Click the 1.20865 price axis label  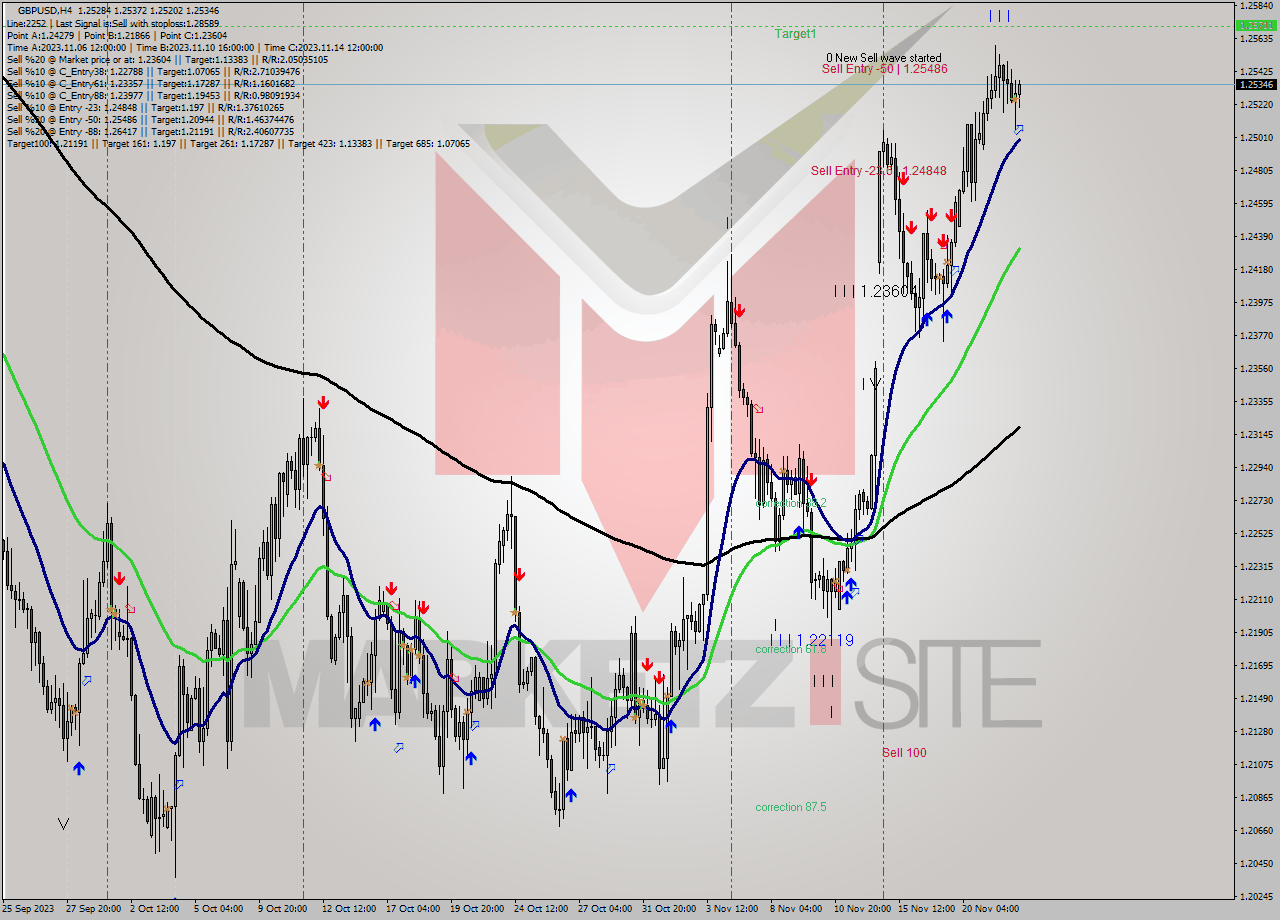pos(1257,797)
